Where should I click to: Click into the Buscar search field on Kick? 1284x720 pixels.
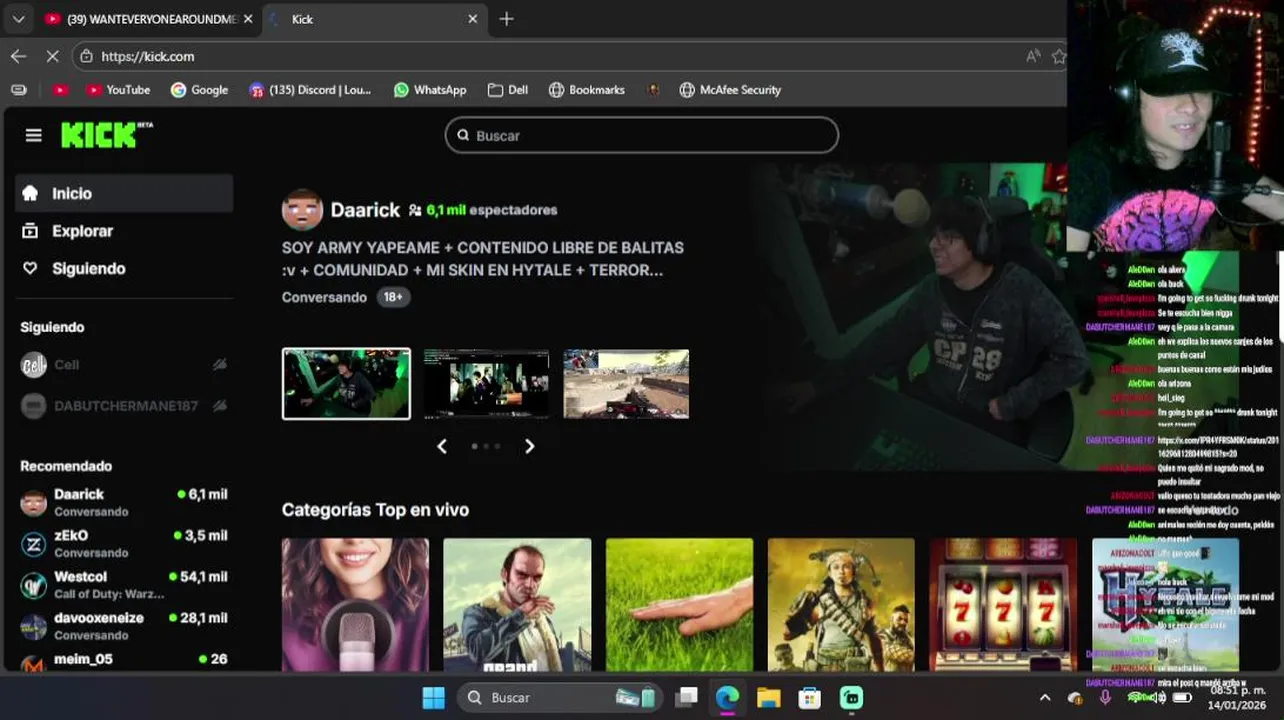(x=642, y=135)
